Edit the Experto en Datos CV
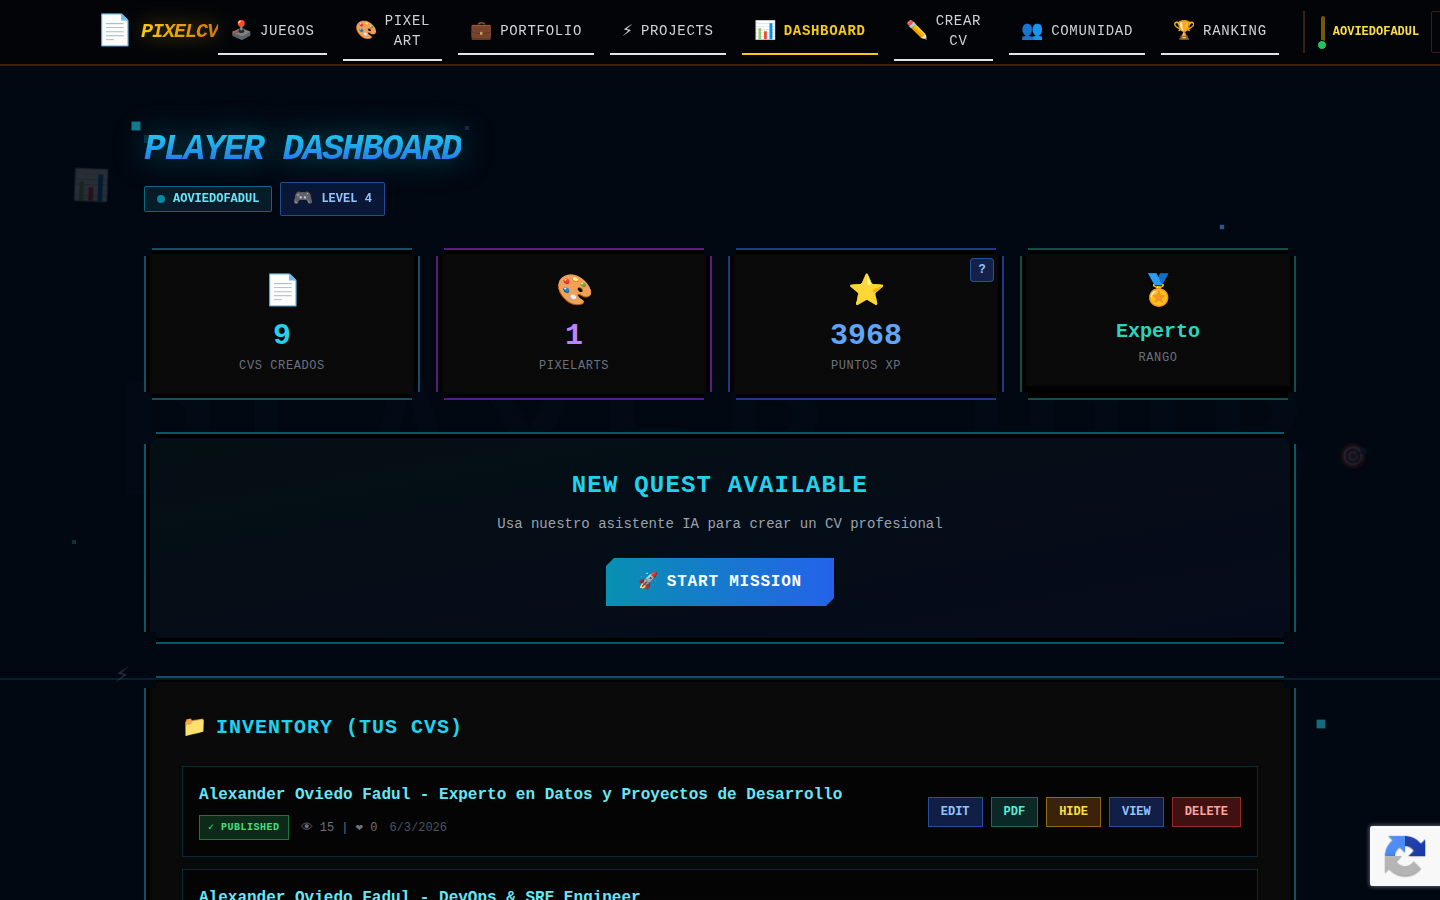Viewport: 1440px width, 900px height. pyautogui.click(x=955, y=812)
